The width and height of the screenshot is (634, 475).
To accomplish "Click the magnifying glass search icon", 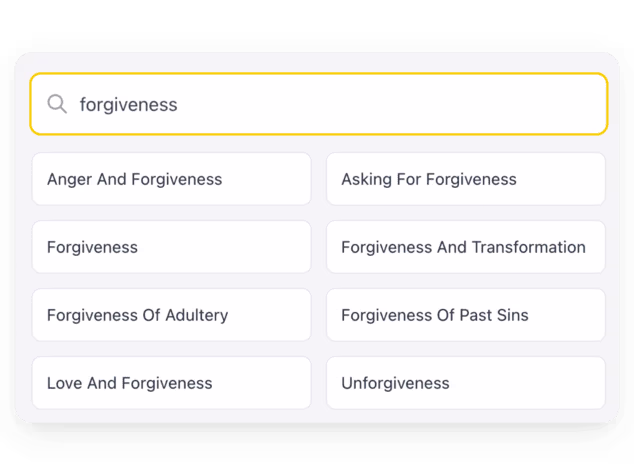I will (x=57, y=104).
